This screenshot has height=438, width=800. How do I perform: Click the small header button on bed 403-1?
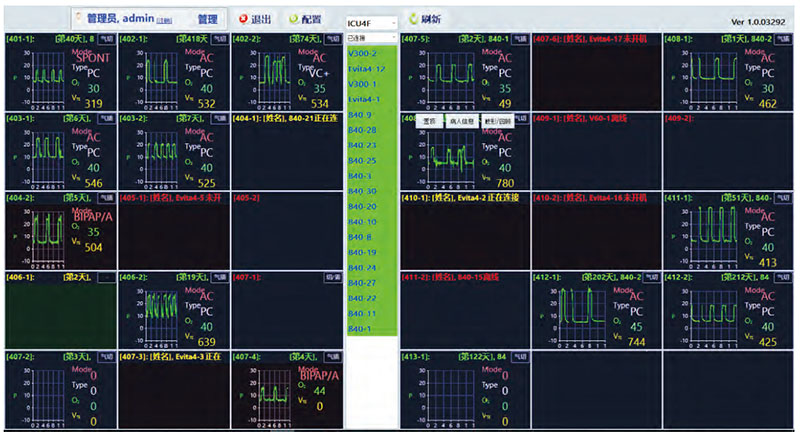(106, 118)
